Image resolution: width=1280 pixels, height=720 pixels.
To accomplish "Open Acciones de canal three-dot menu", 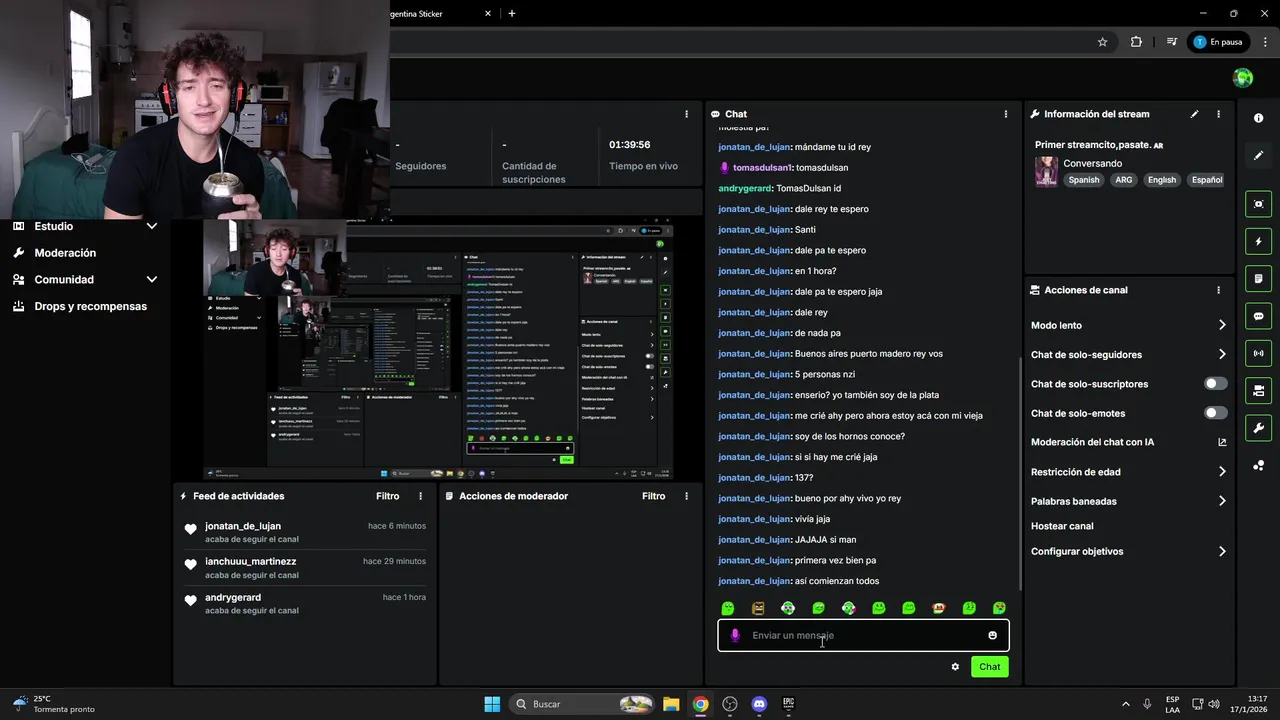I will 1218,290.
